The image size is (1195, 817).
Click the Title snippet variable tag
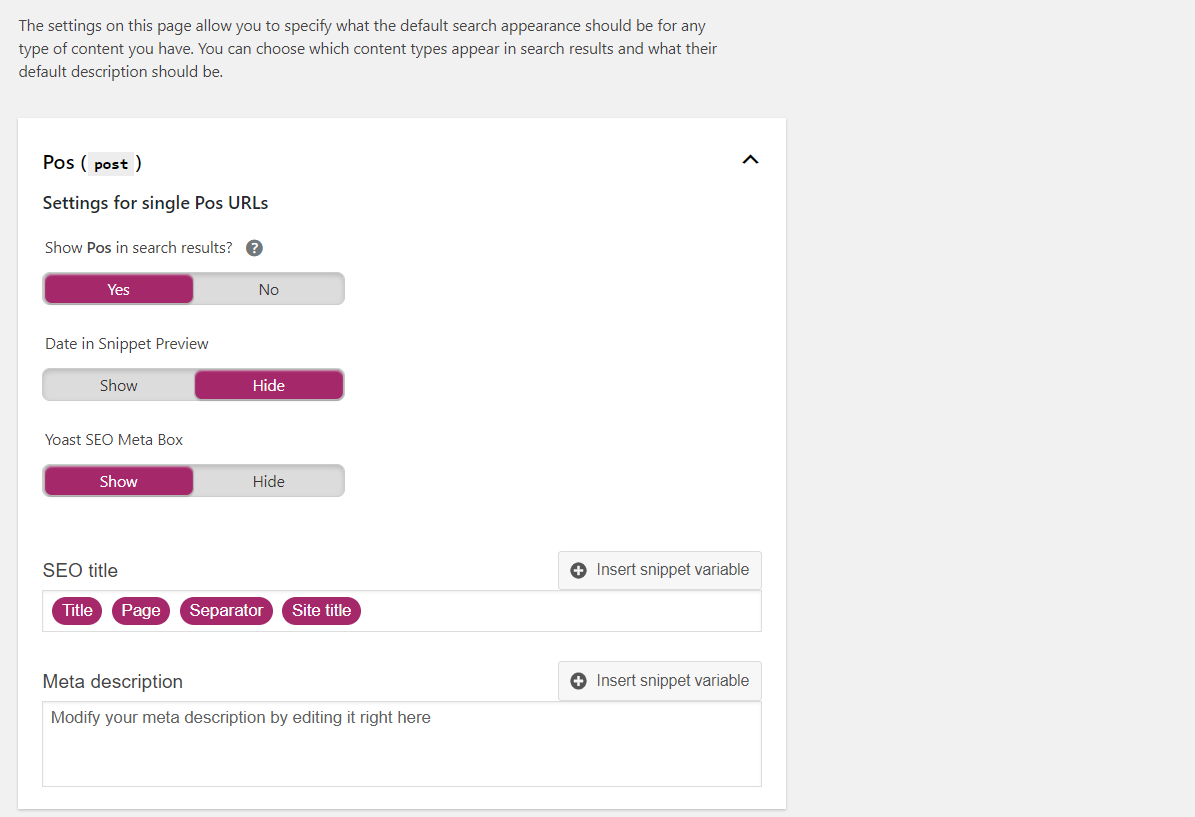tap(77, 610)
